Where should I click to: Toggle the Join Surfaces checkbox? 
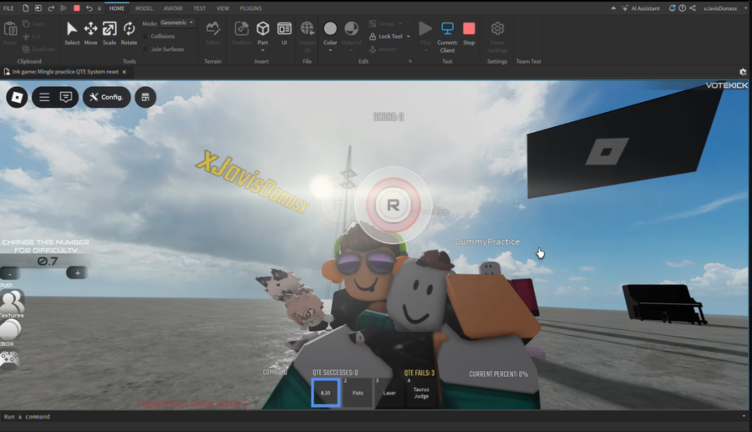146,48
